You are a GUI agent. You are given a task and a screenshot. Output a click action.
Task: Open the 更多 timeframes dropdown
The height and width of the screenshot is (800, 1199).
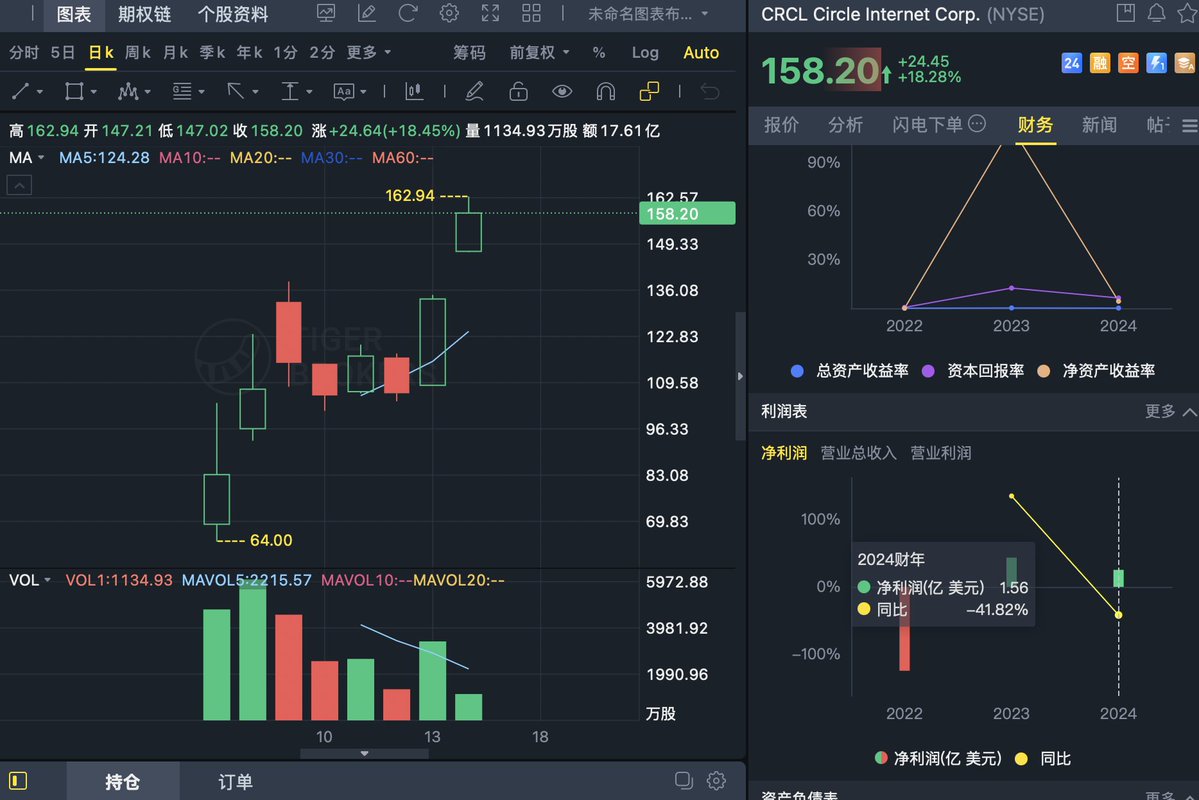(x=369, y=52)
